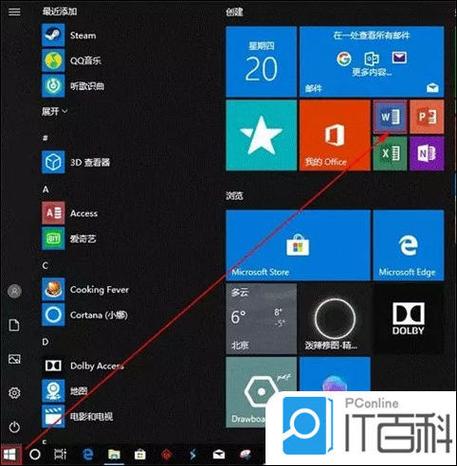Launch Excel from the small tile
The height and width of the screenshot is (466, 457).
390,153
